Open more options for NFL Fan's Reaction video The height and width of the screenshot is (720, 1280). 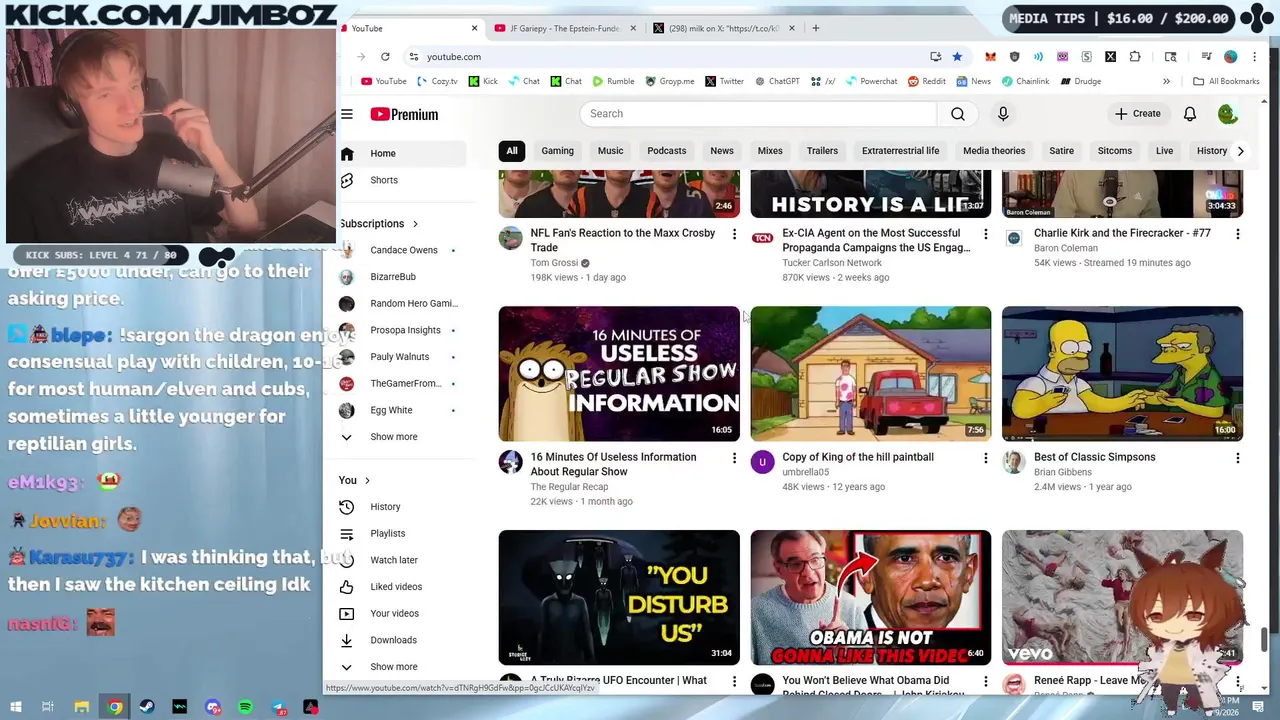[734, 234]
